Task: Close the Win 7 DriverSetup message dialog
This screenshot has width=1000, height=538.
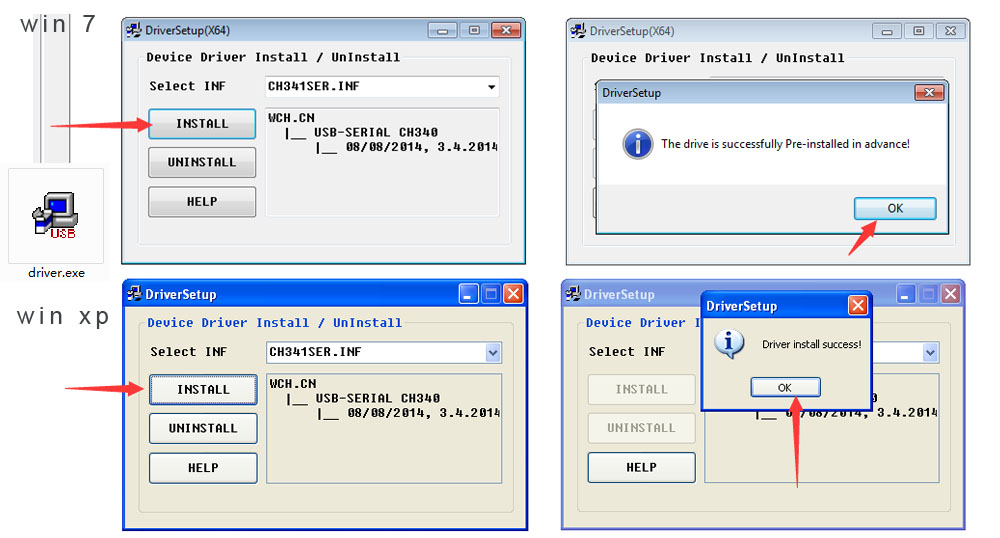Action: click(929, 93)
